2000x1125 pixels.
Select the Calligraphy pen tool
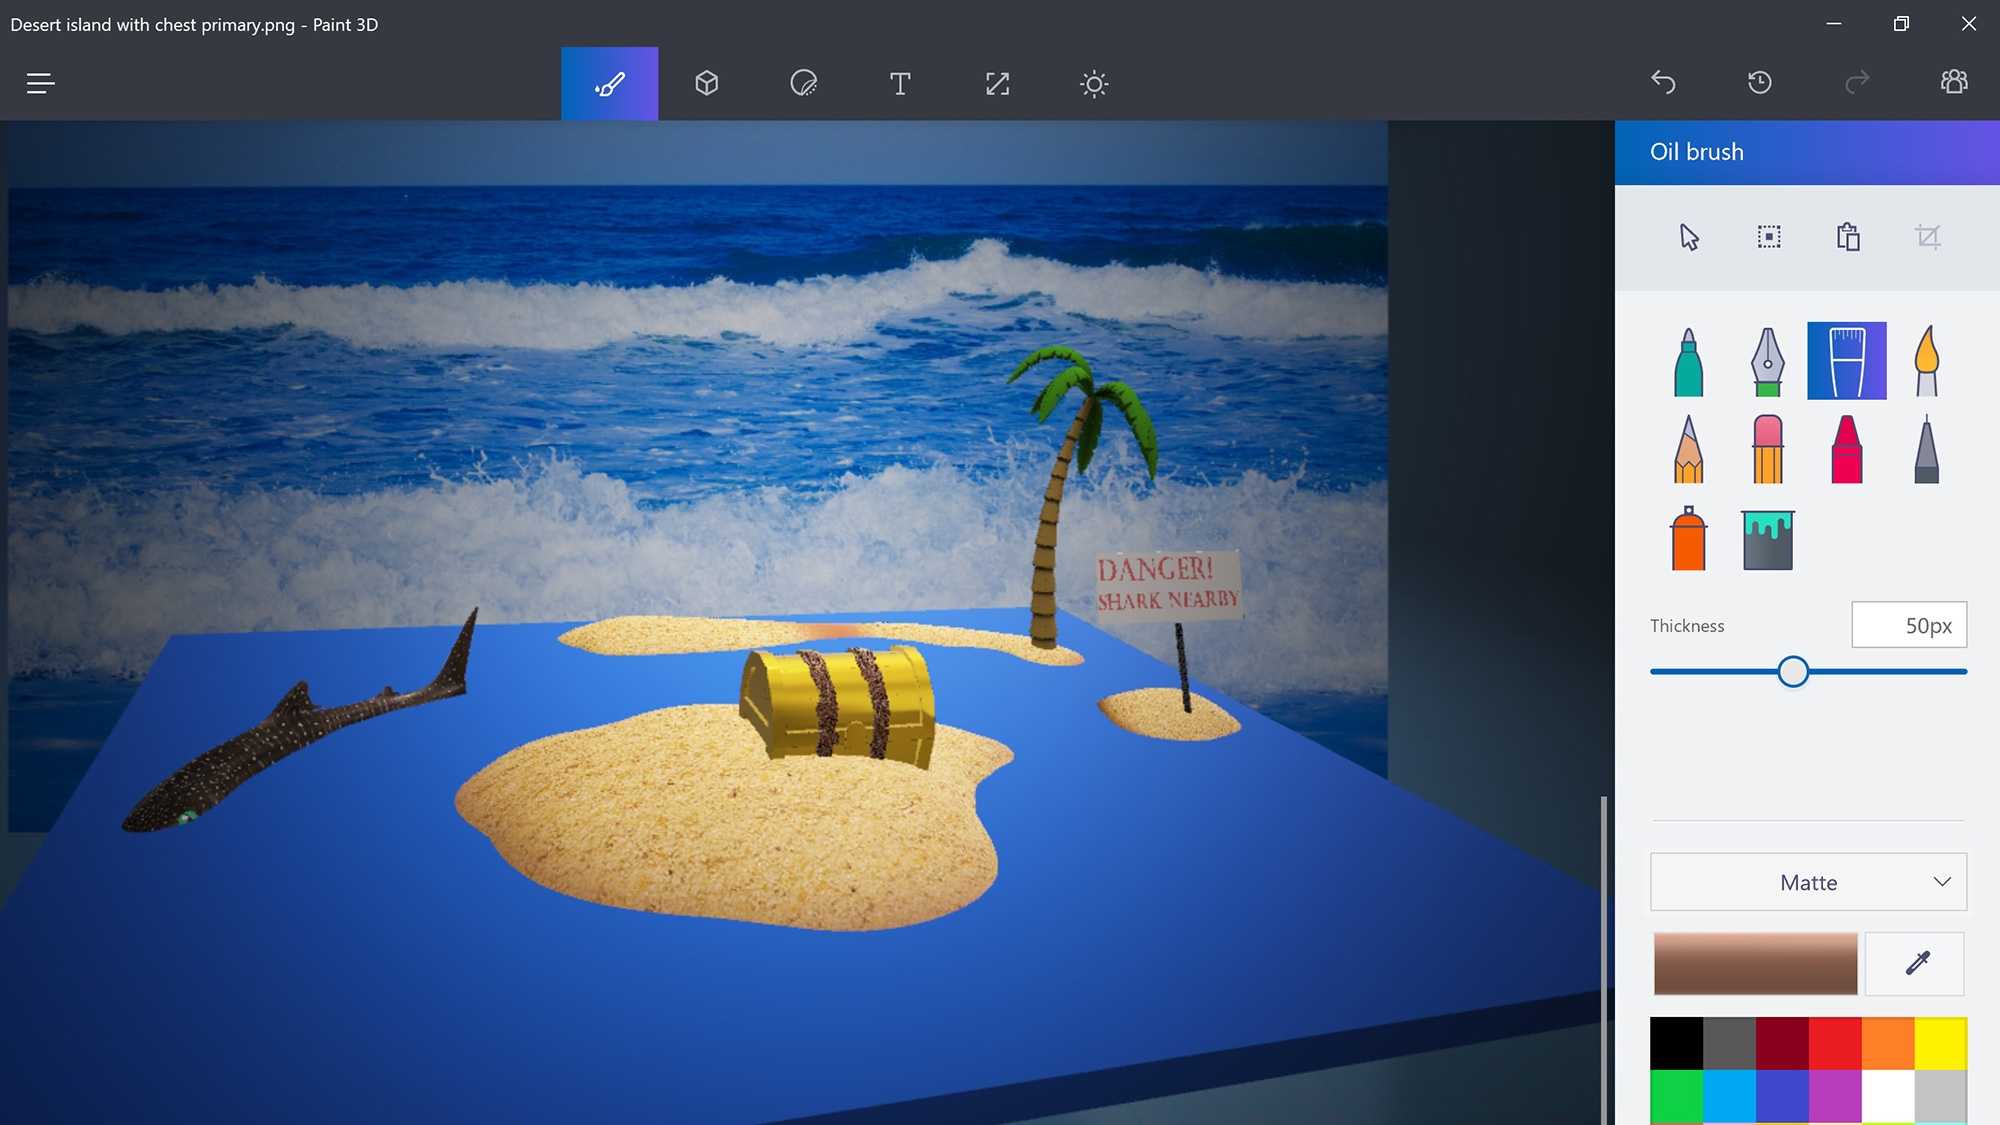pos(1768,360)
